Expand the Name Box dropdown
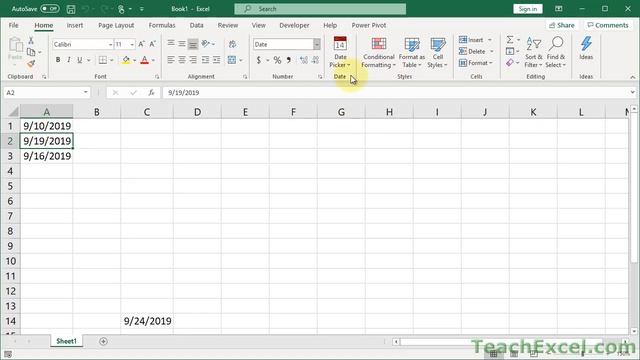The height and width of the screenshot is (360, 640). [x=86, y=93]
